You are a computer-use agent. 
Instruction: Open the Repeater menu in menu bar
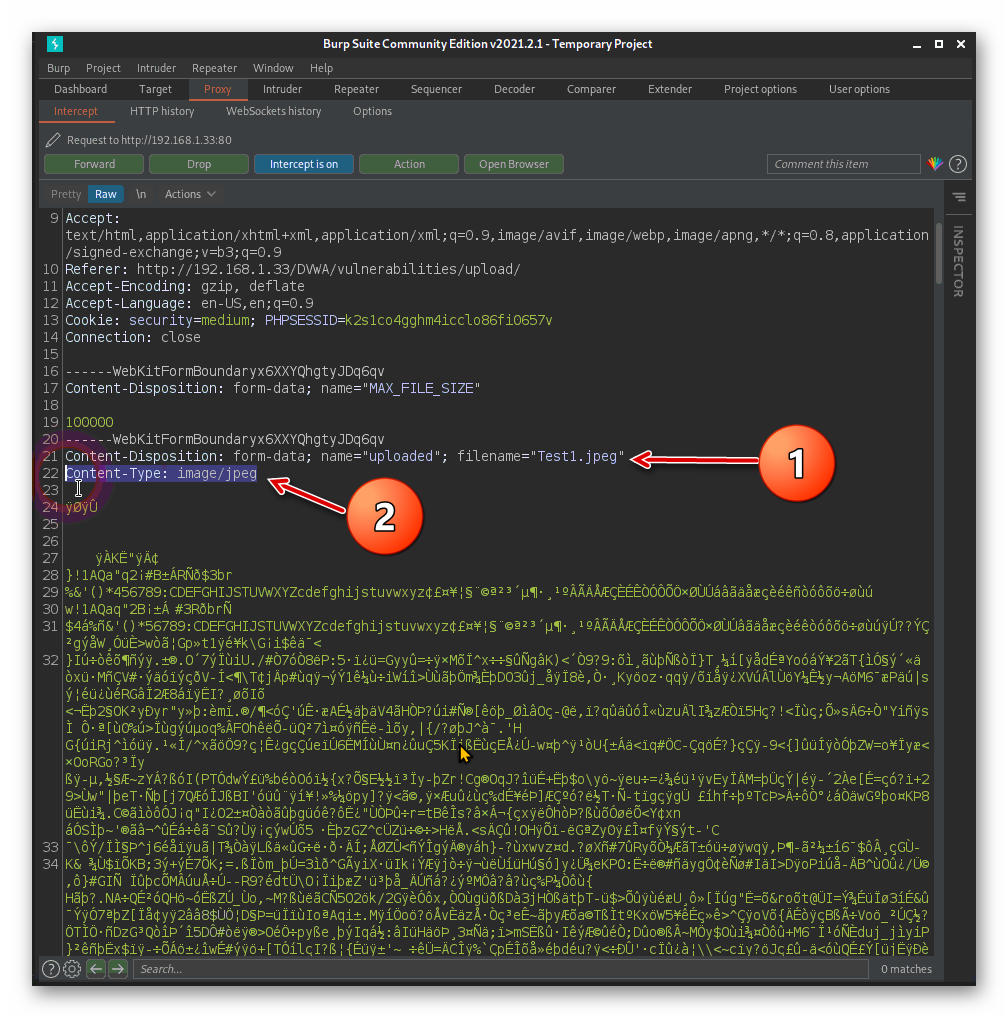[214, 68]
